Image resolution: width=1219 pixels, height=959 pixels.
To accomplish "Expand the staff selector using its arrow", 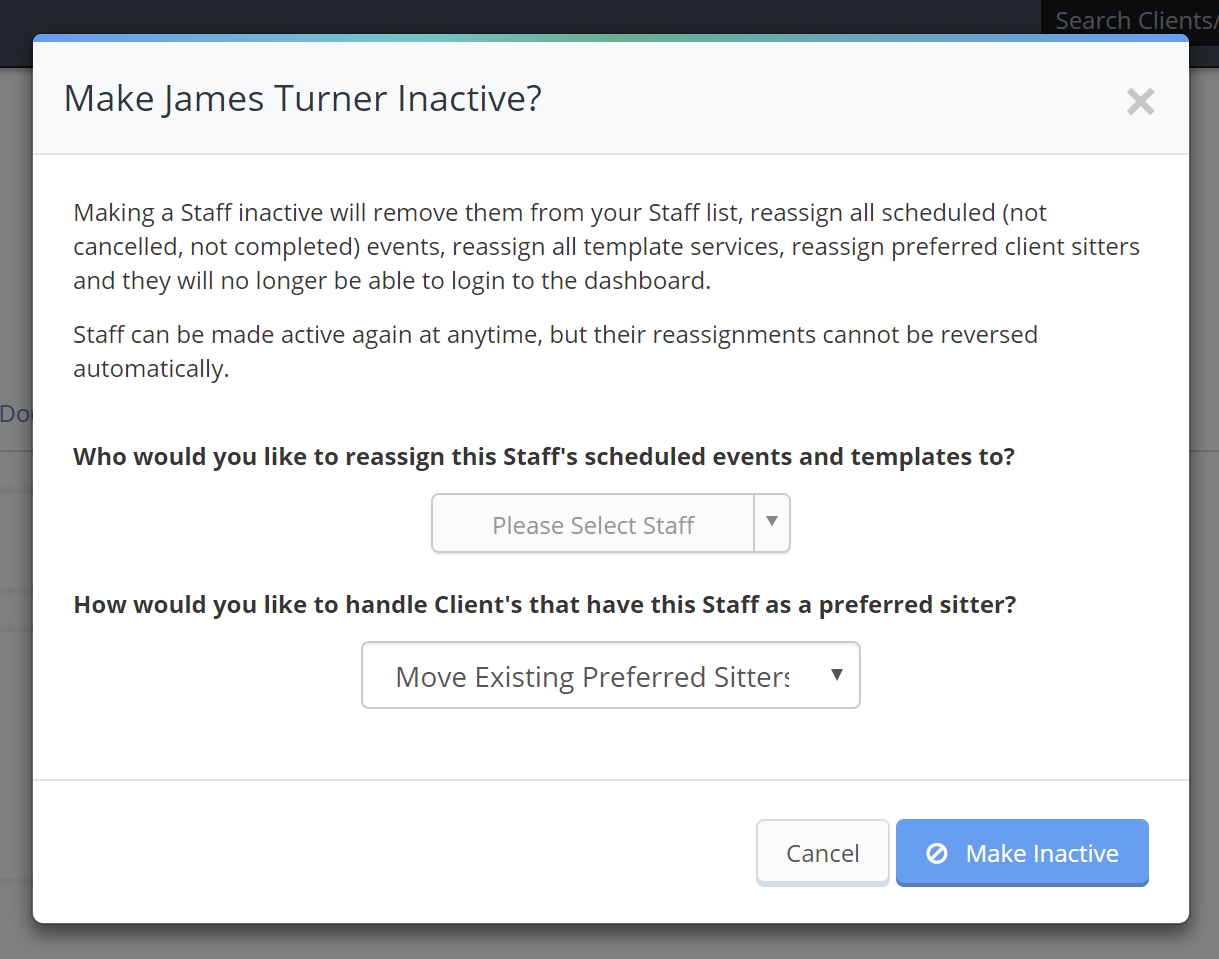I will (x=772, y=522).
